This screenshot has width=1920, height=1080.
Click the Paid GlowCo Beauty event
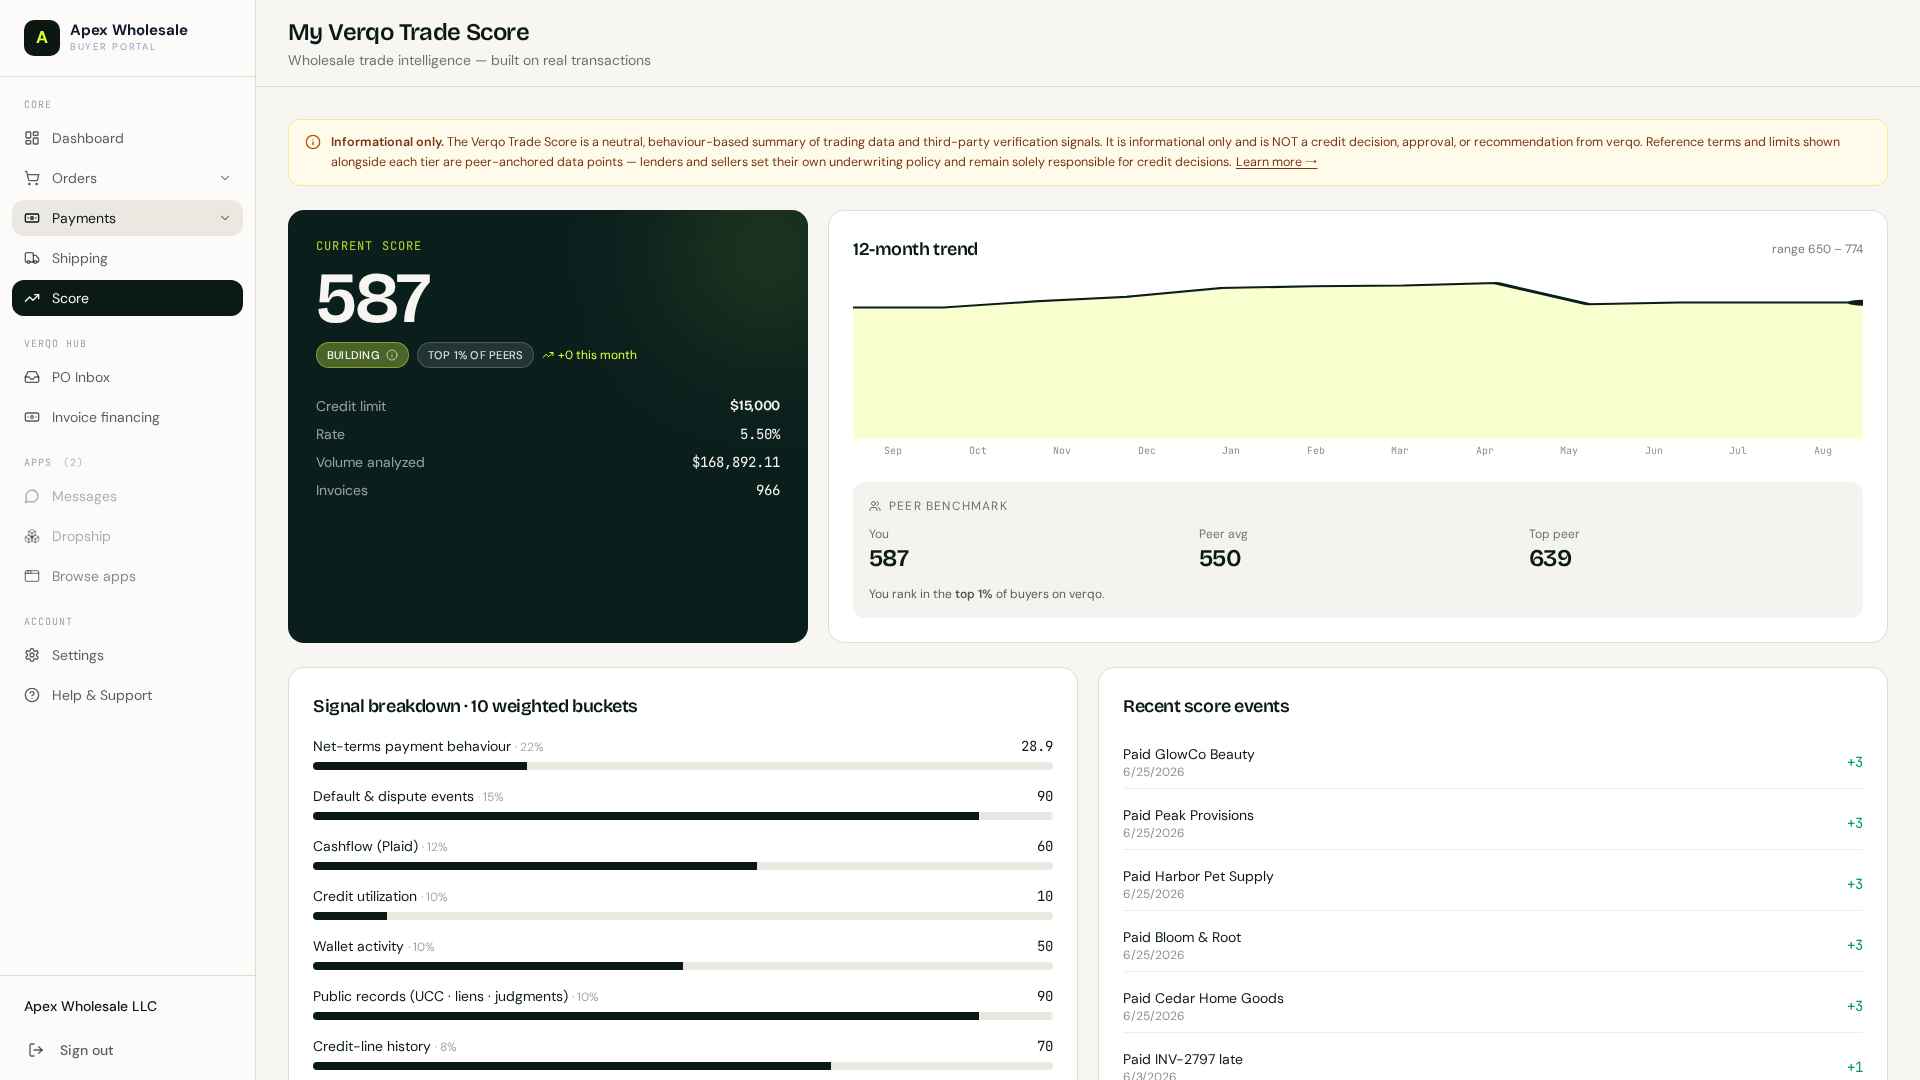click(x=1492, y=762)
